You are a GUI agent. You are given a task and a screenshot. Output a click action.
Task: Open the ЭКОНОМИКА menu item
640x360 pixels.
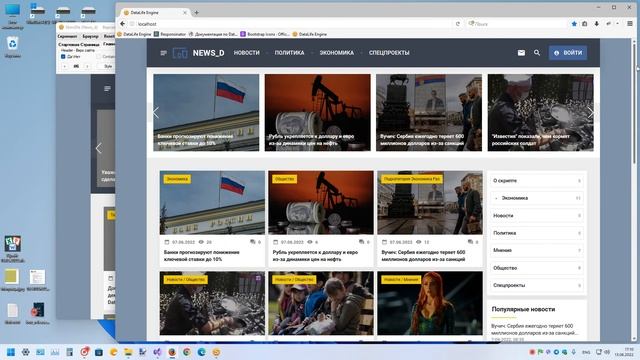click(x=337, y=53)
